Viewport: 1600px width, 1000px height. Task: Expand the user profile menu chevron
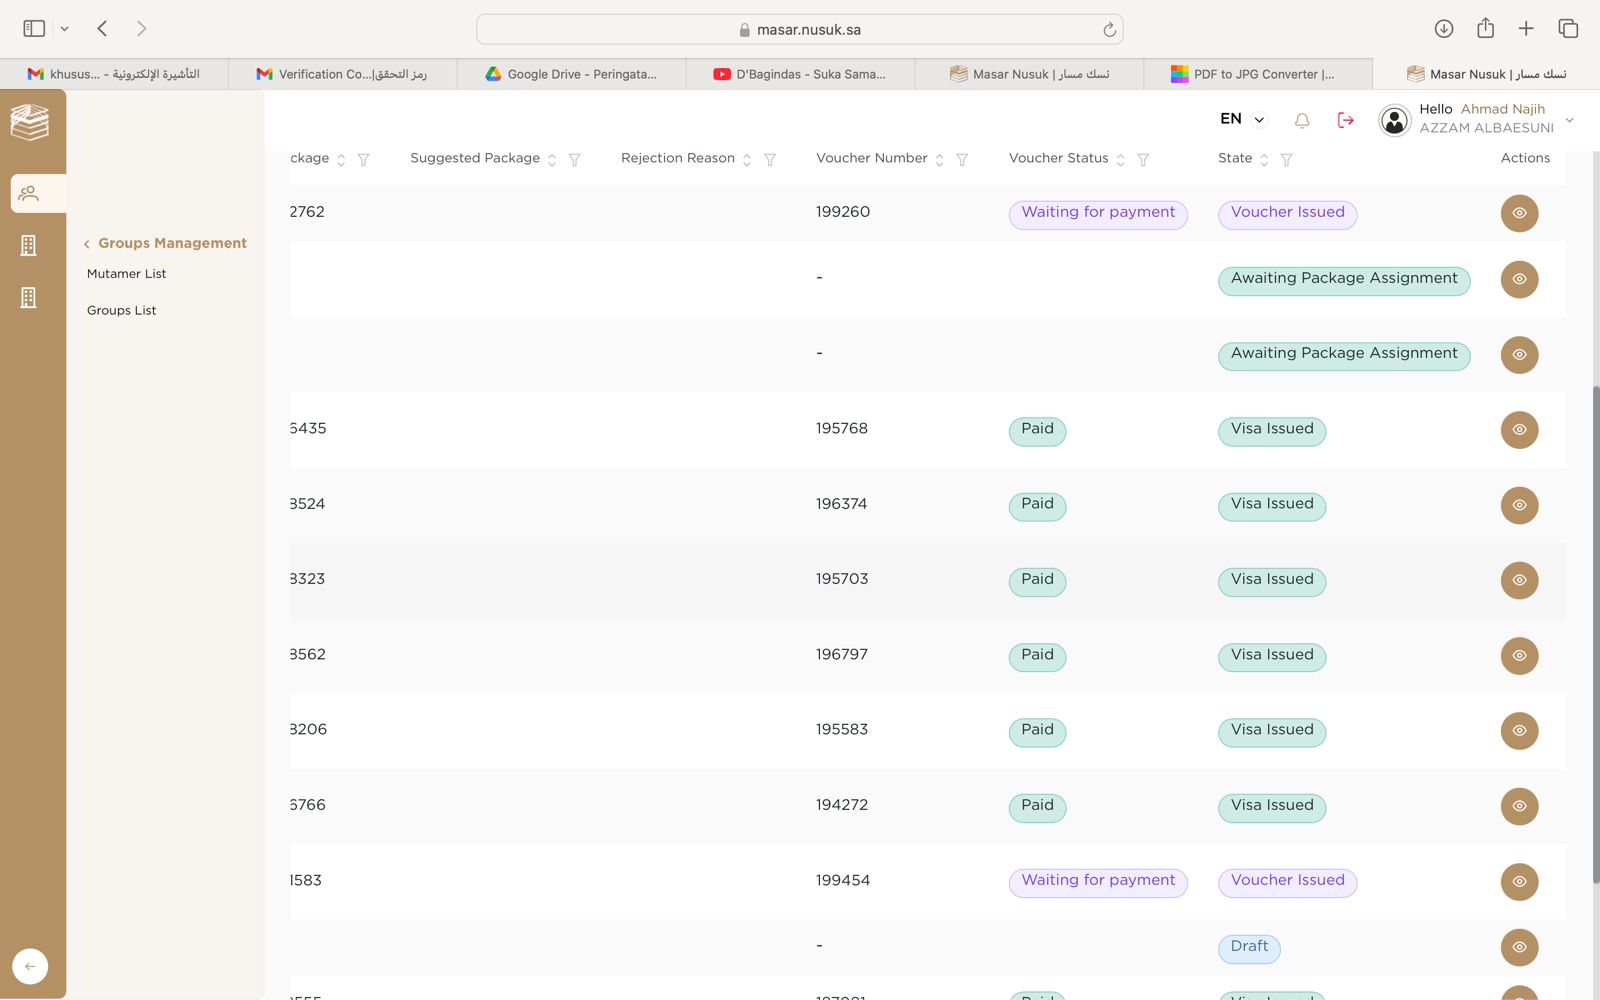[x=1569, y=120]
